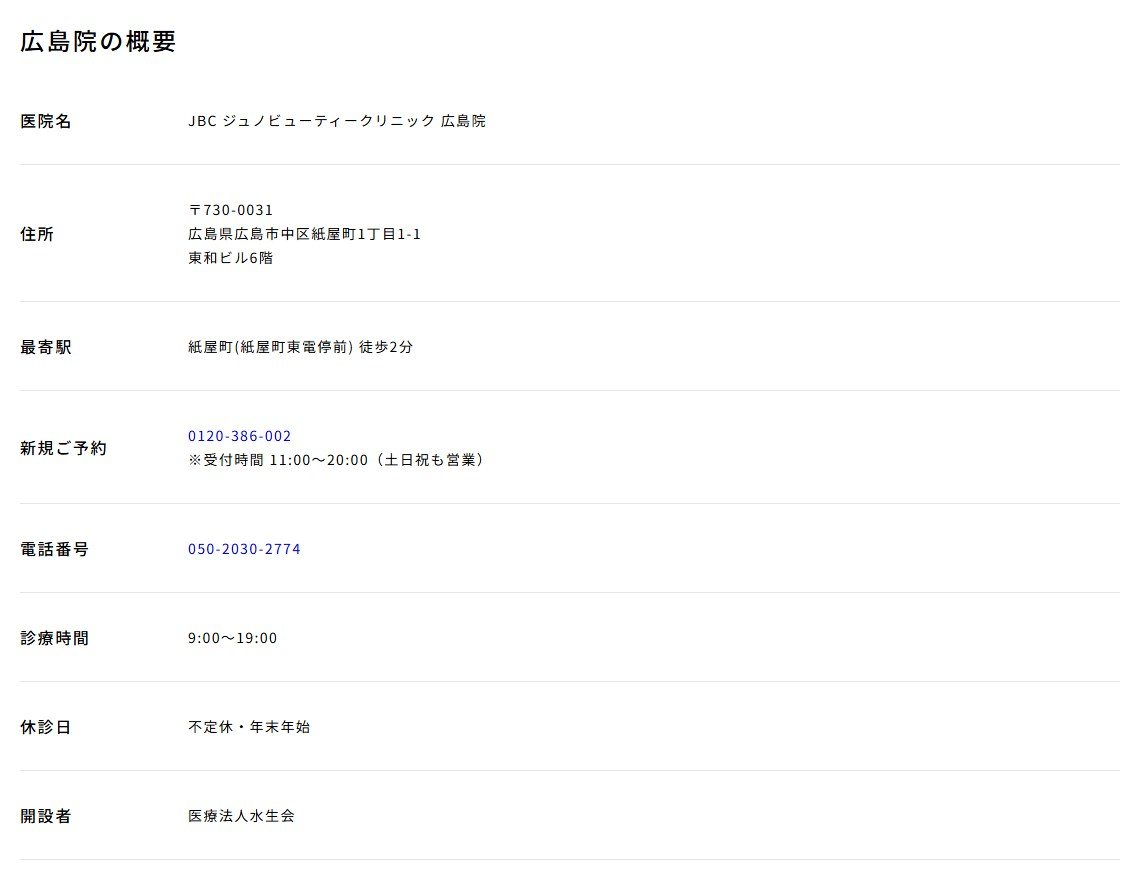
Task: Click the 休診日 row label
Action: (46, 727)
